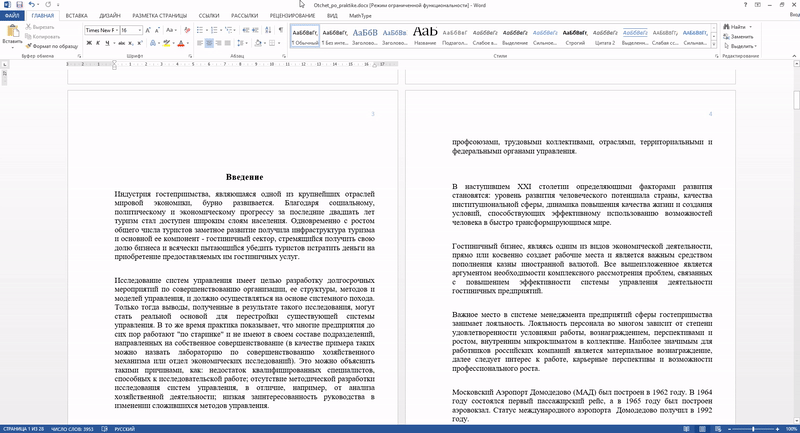Toggle subscript formatting
This screenshot has width=800, height=433.
click(x=131, y=43)
